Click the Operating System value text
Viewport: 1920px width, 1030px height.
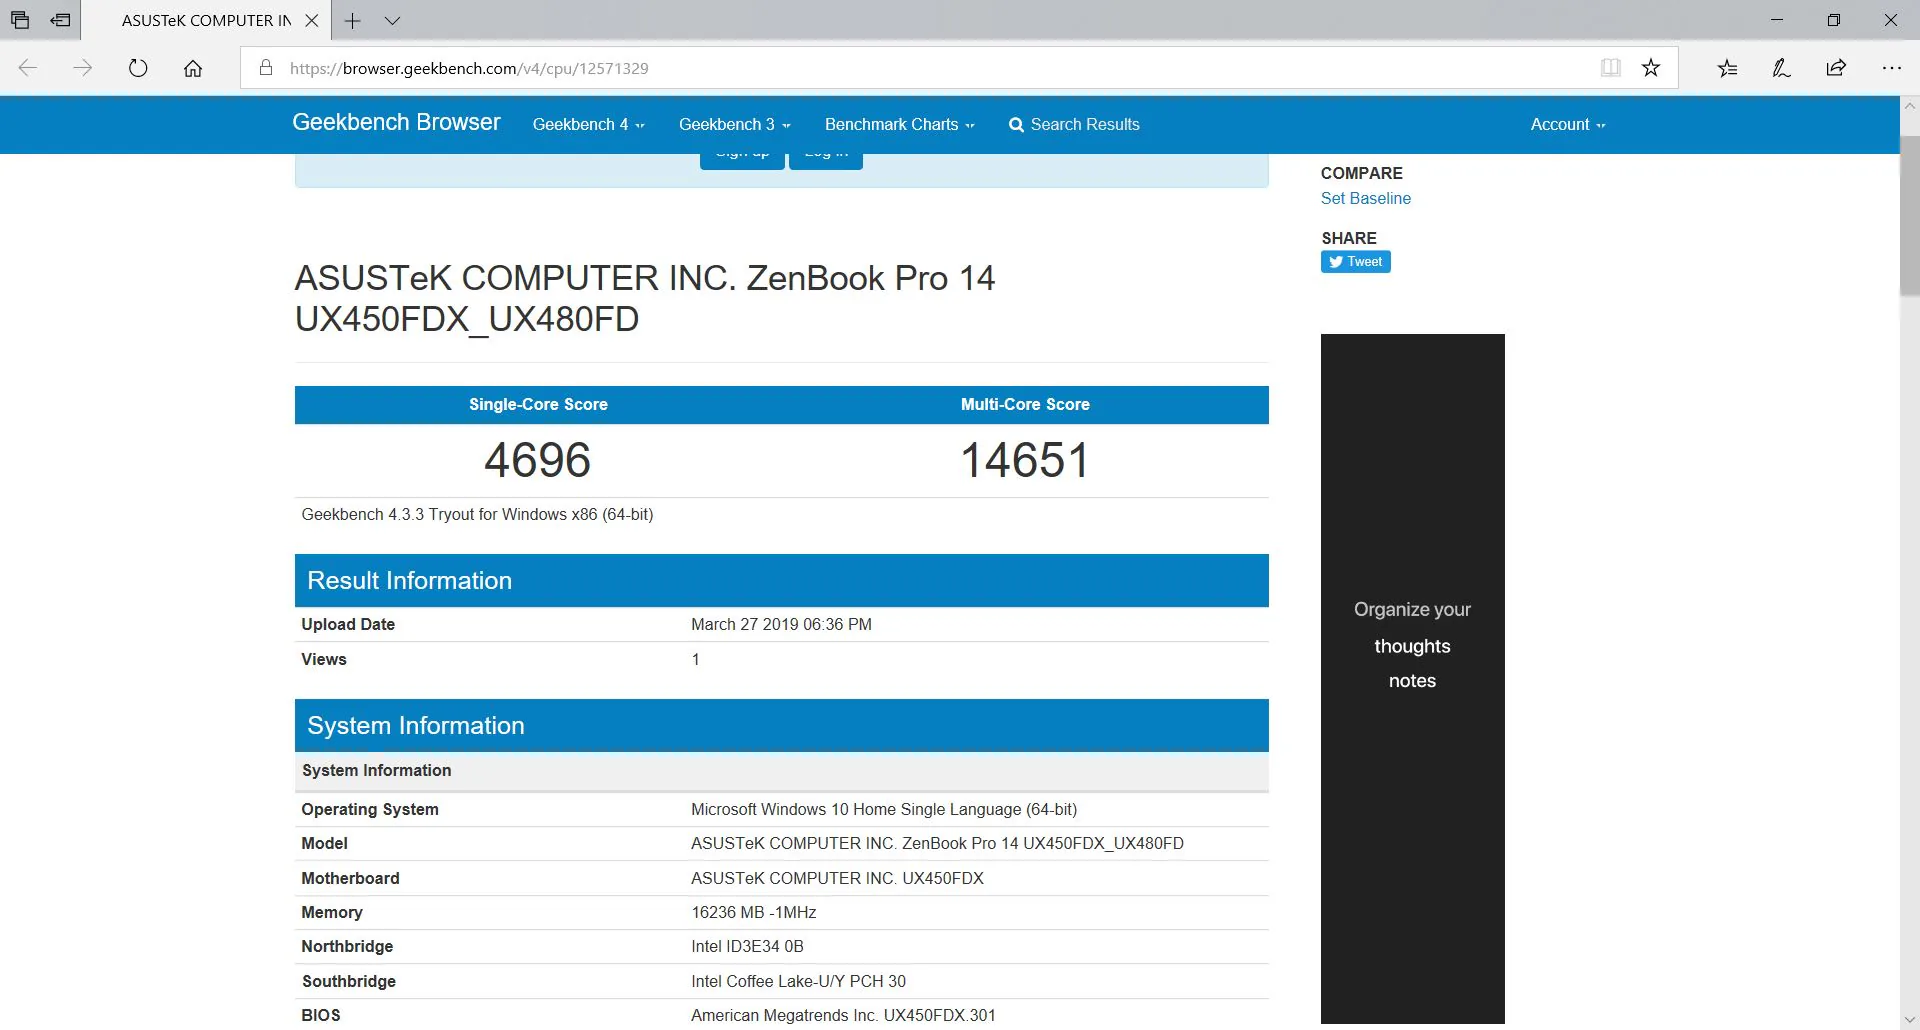tap(884, 809)
